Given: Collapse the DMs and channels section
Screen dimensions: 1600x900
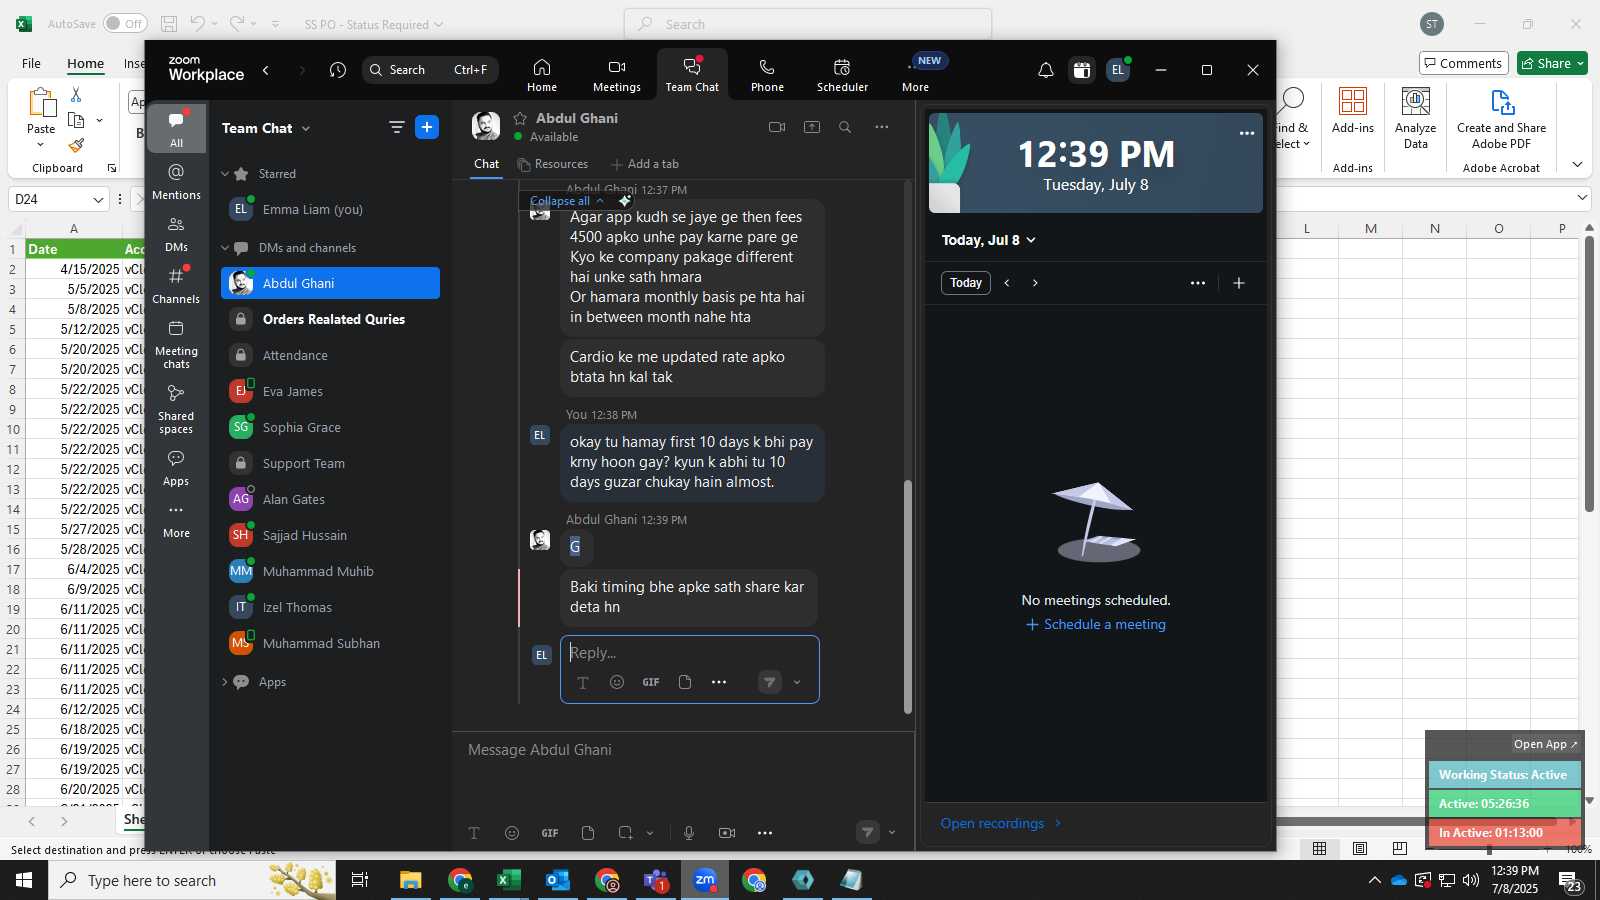Looking at the screenshot, I should (225, 248).
